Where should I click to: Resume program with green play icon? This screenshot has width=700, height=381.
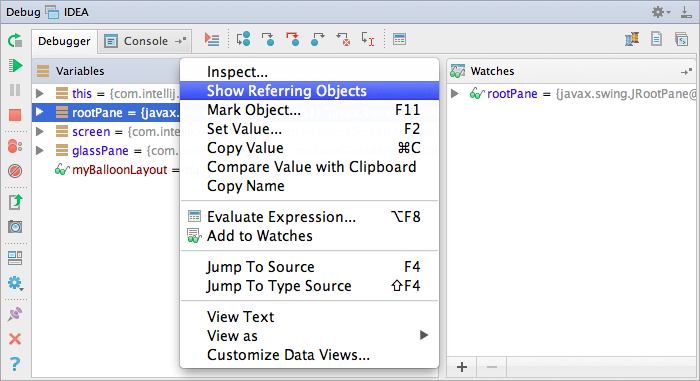[15, 66]
